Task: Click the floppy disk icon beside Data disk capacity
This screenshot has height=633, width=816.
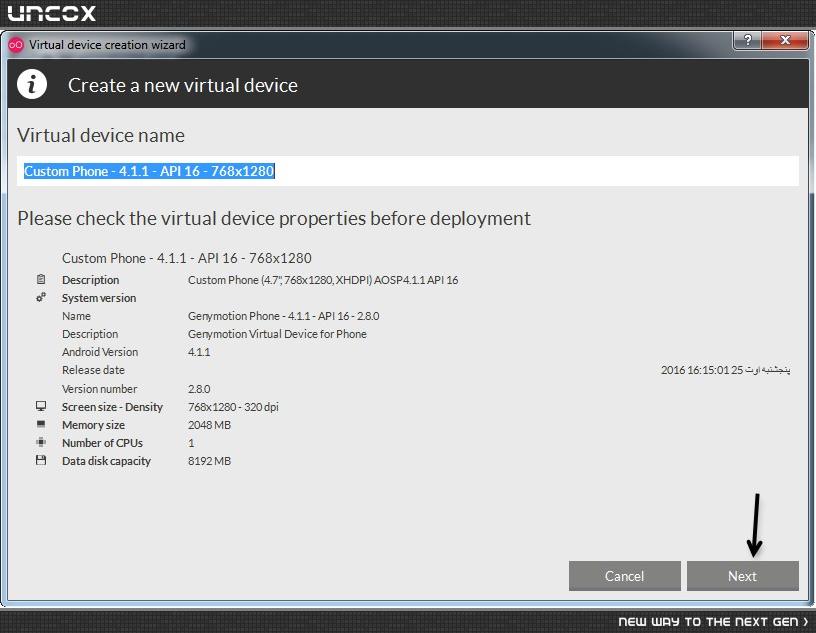Action: 41,460
